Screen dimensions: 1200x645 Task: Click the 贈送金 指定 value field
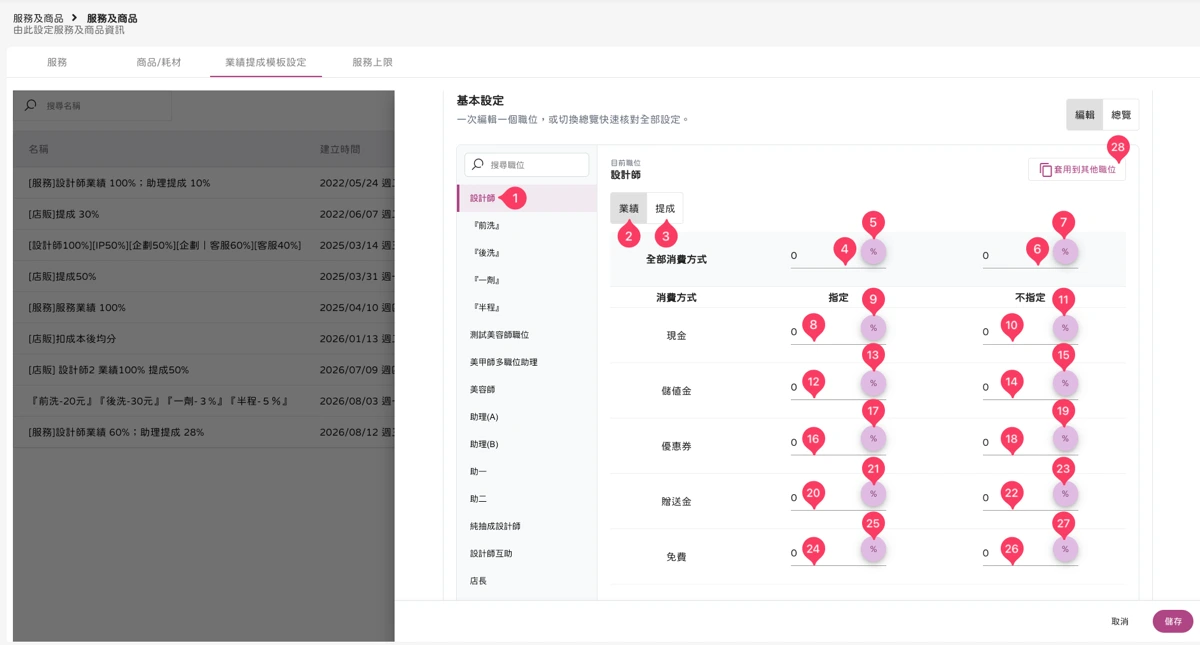(824, 497)
